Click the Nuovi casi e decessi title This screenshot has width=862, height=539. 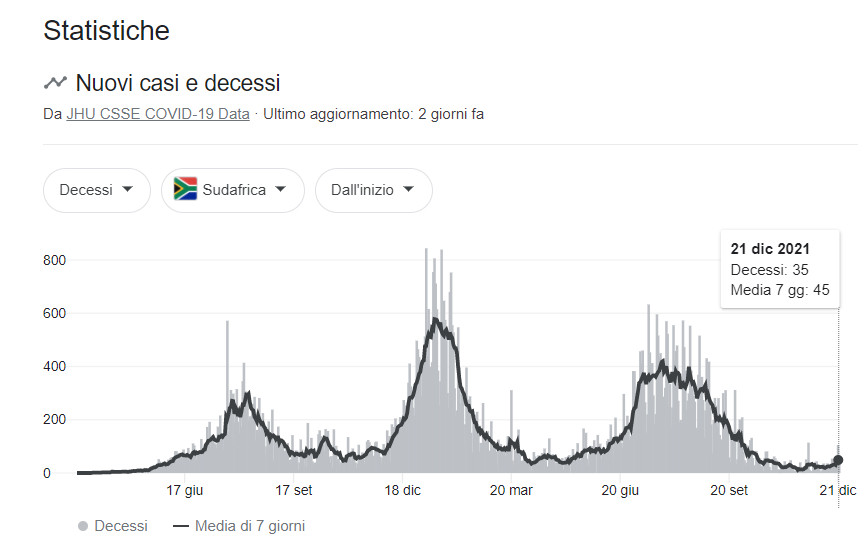tap(178, 83)
